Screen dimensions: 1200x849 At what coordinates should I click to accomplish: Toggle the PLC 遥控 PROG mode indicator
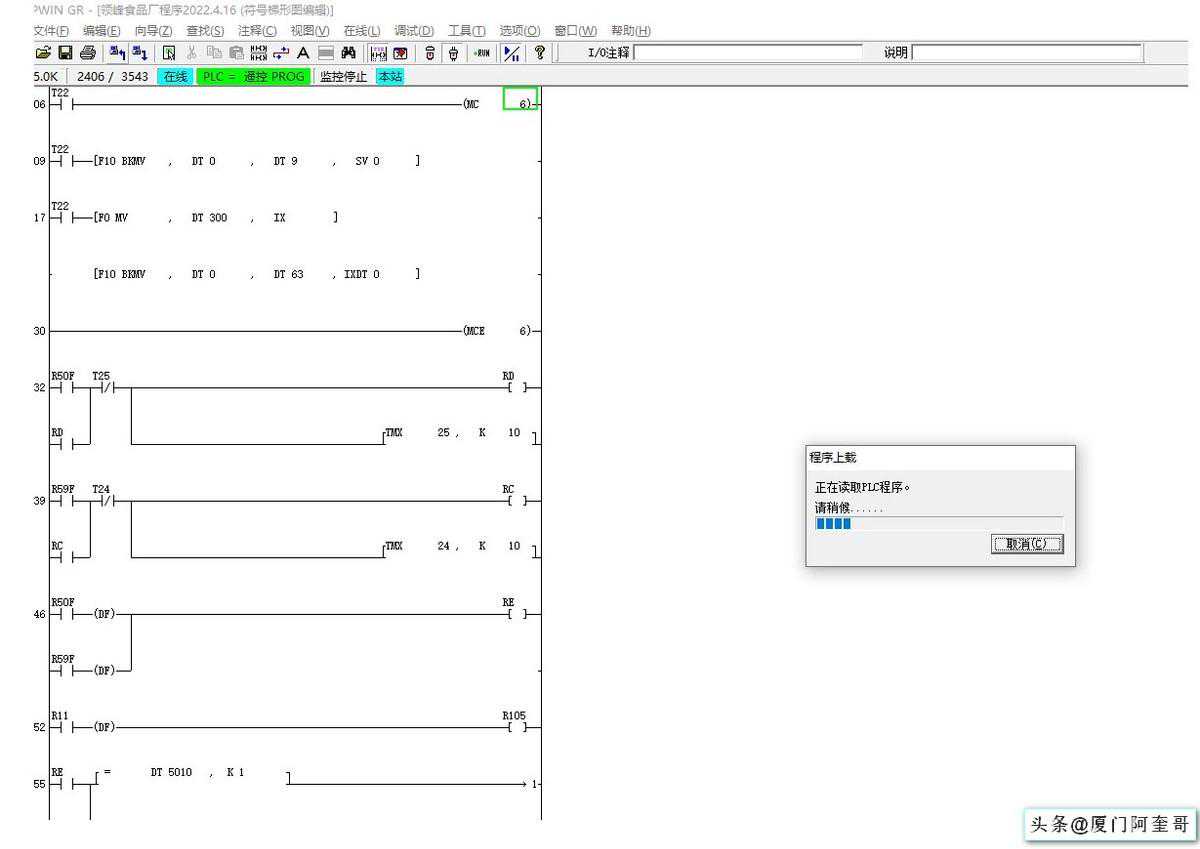253,77
